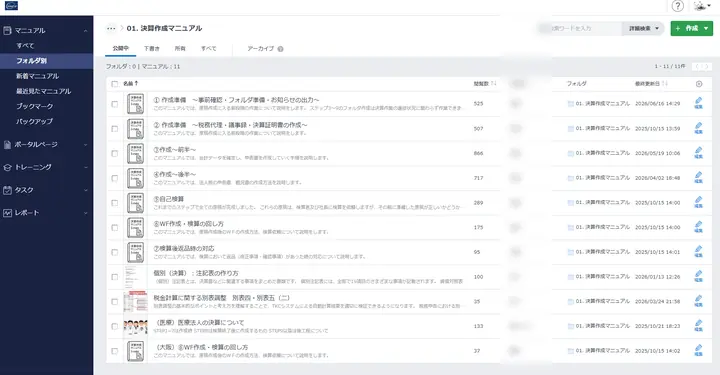Open ブックマーク in the sidebar
The height and width of the screenshot is (375, 720).
tap(35, 106)
